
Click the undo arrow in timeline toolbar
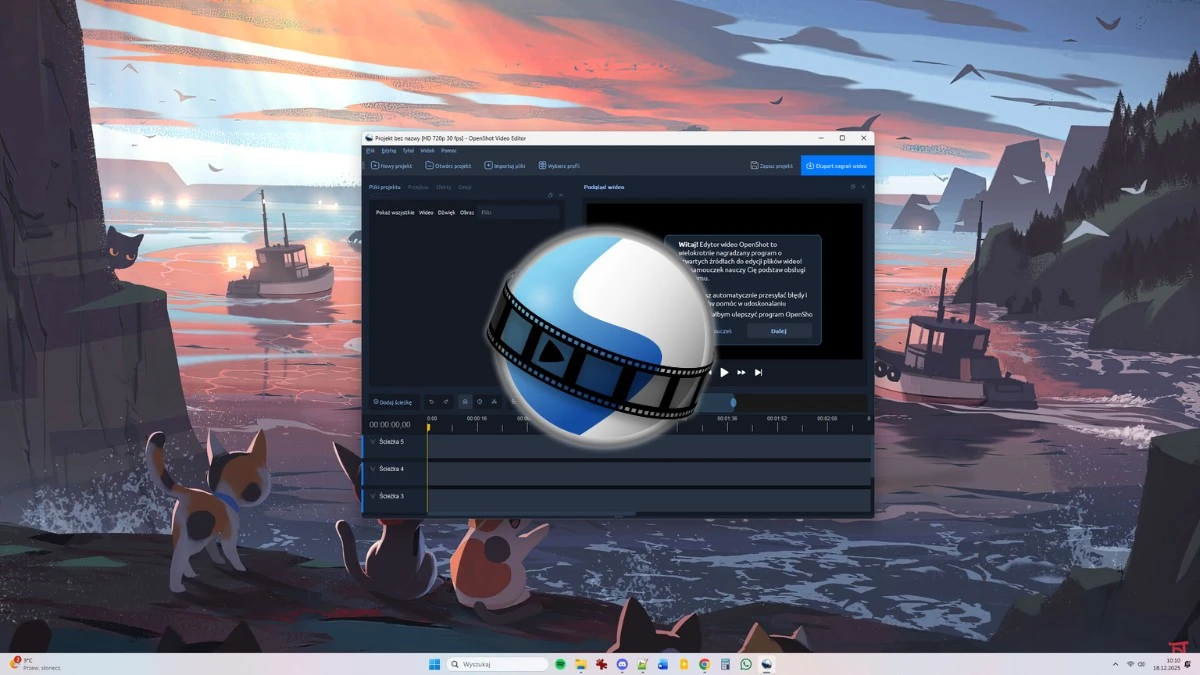[431, 402]
